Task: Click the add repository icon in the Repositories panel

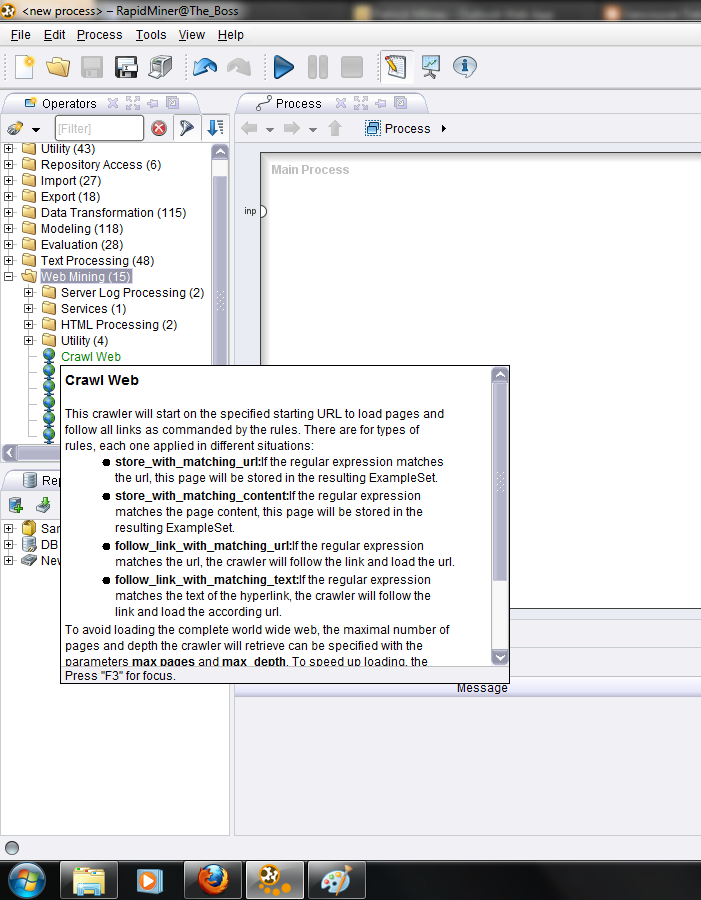Action: [16, 506]
